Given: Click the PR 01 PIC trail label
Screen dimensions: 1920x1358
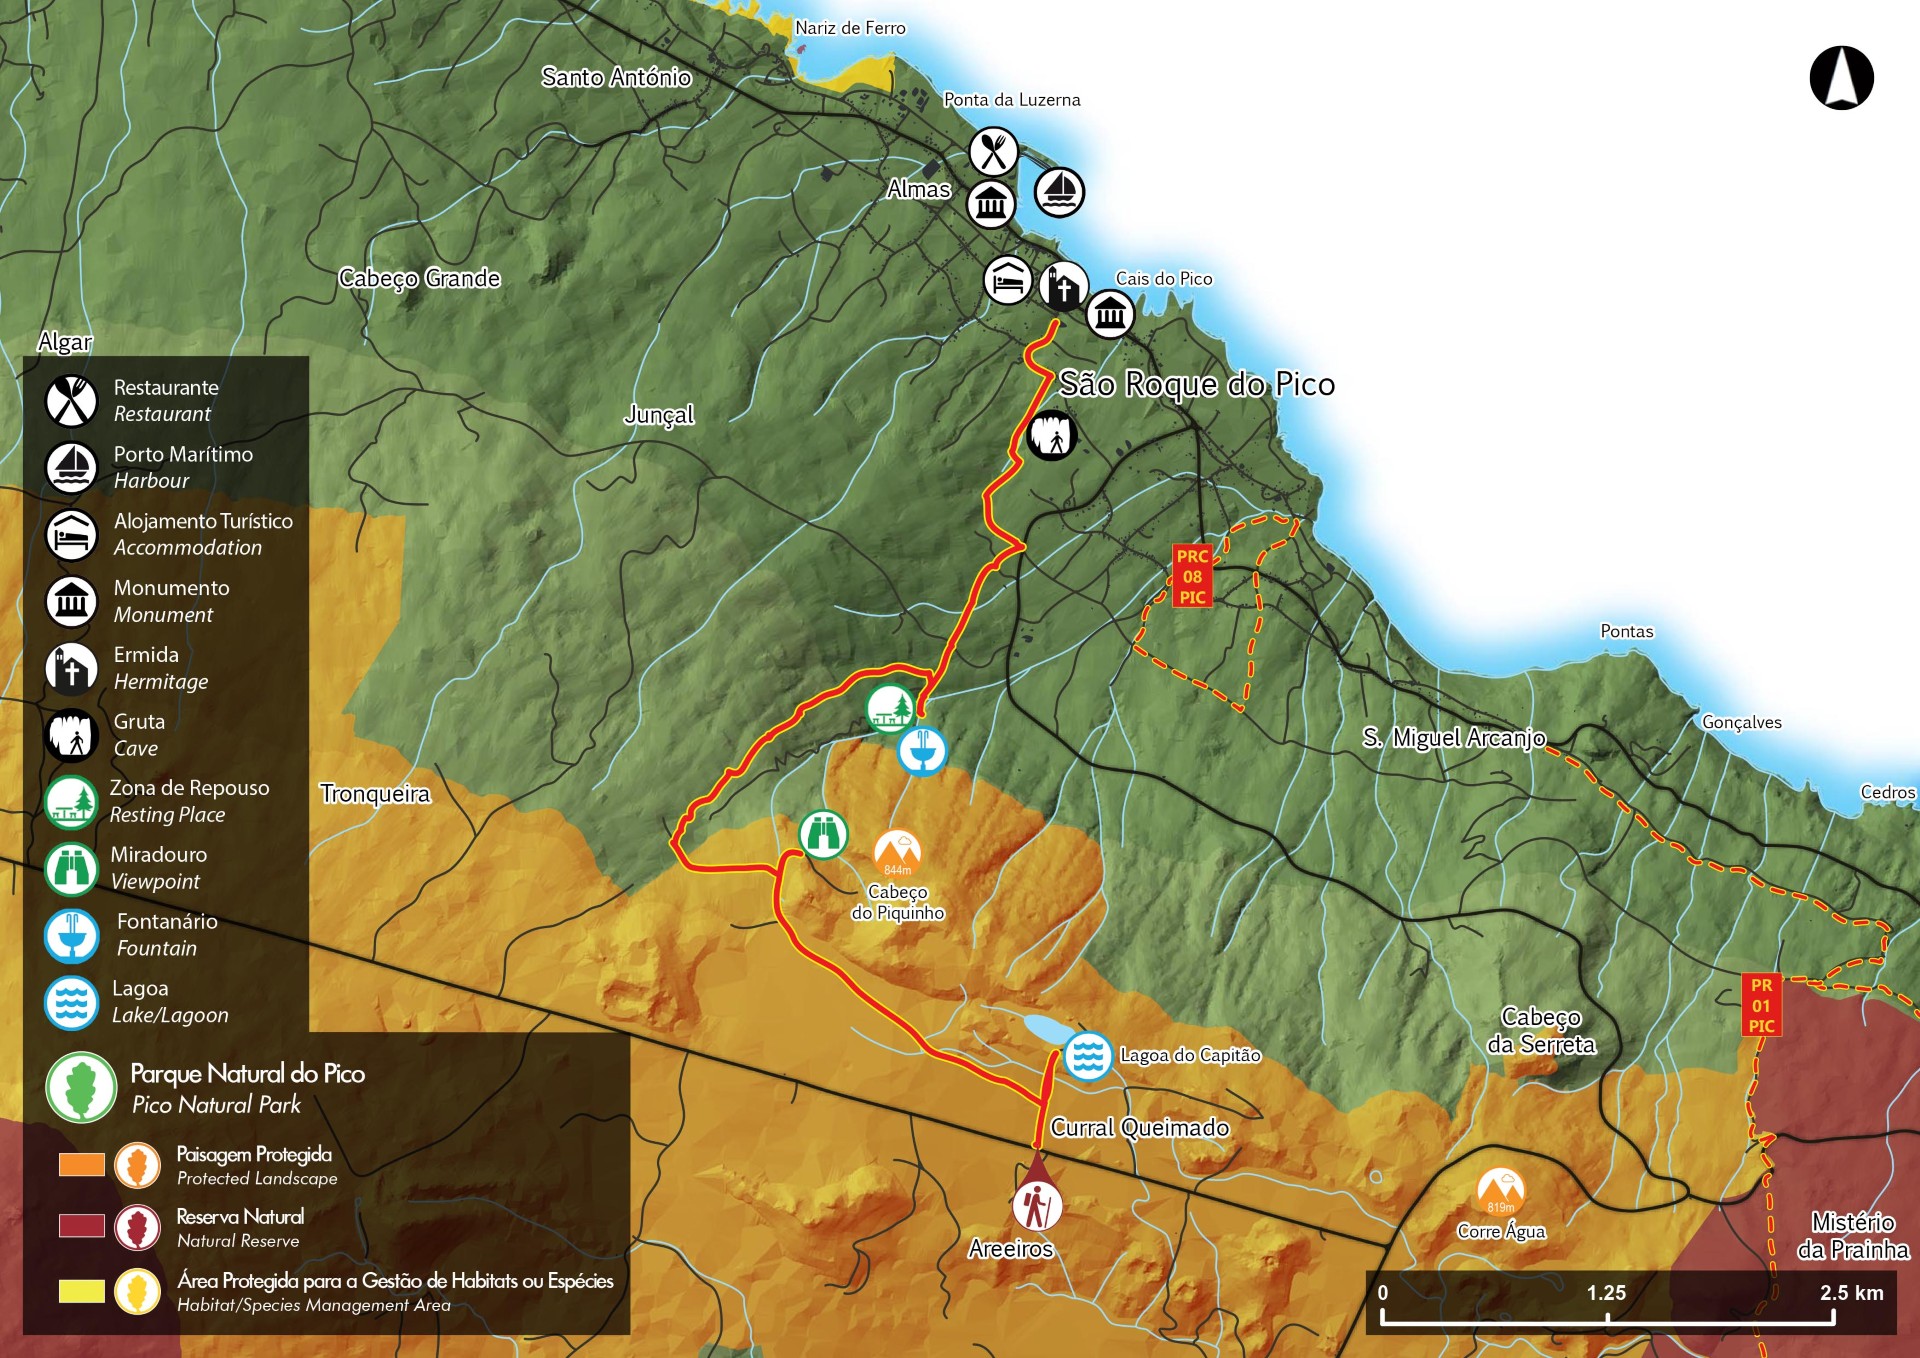Looking at the screenshot, I should [x=1761, y=1005].
